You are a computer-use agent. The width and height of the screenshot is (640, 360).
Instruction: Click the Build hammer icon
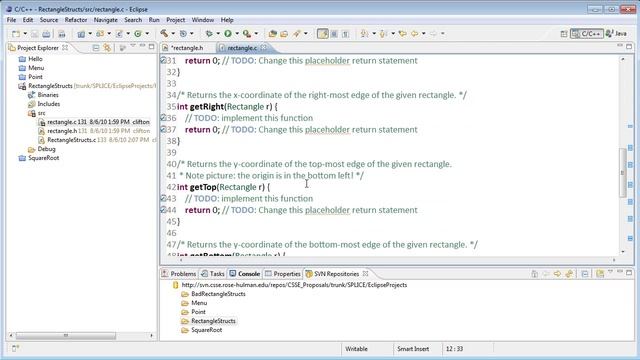164,33
